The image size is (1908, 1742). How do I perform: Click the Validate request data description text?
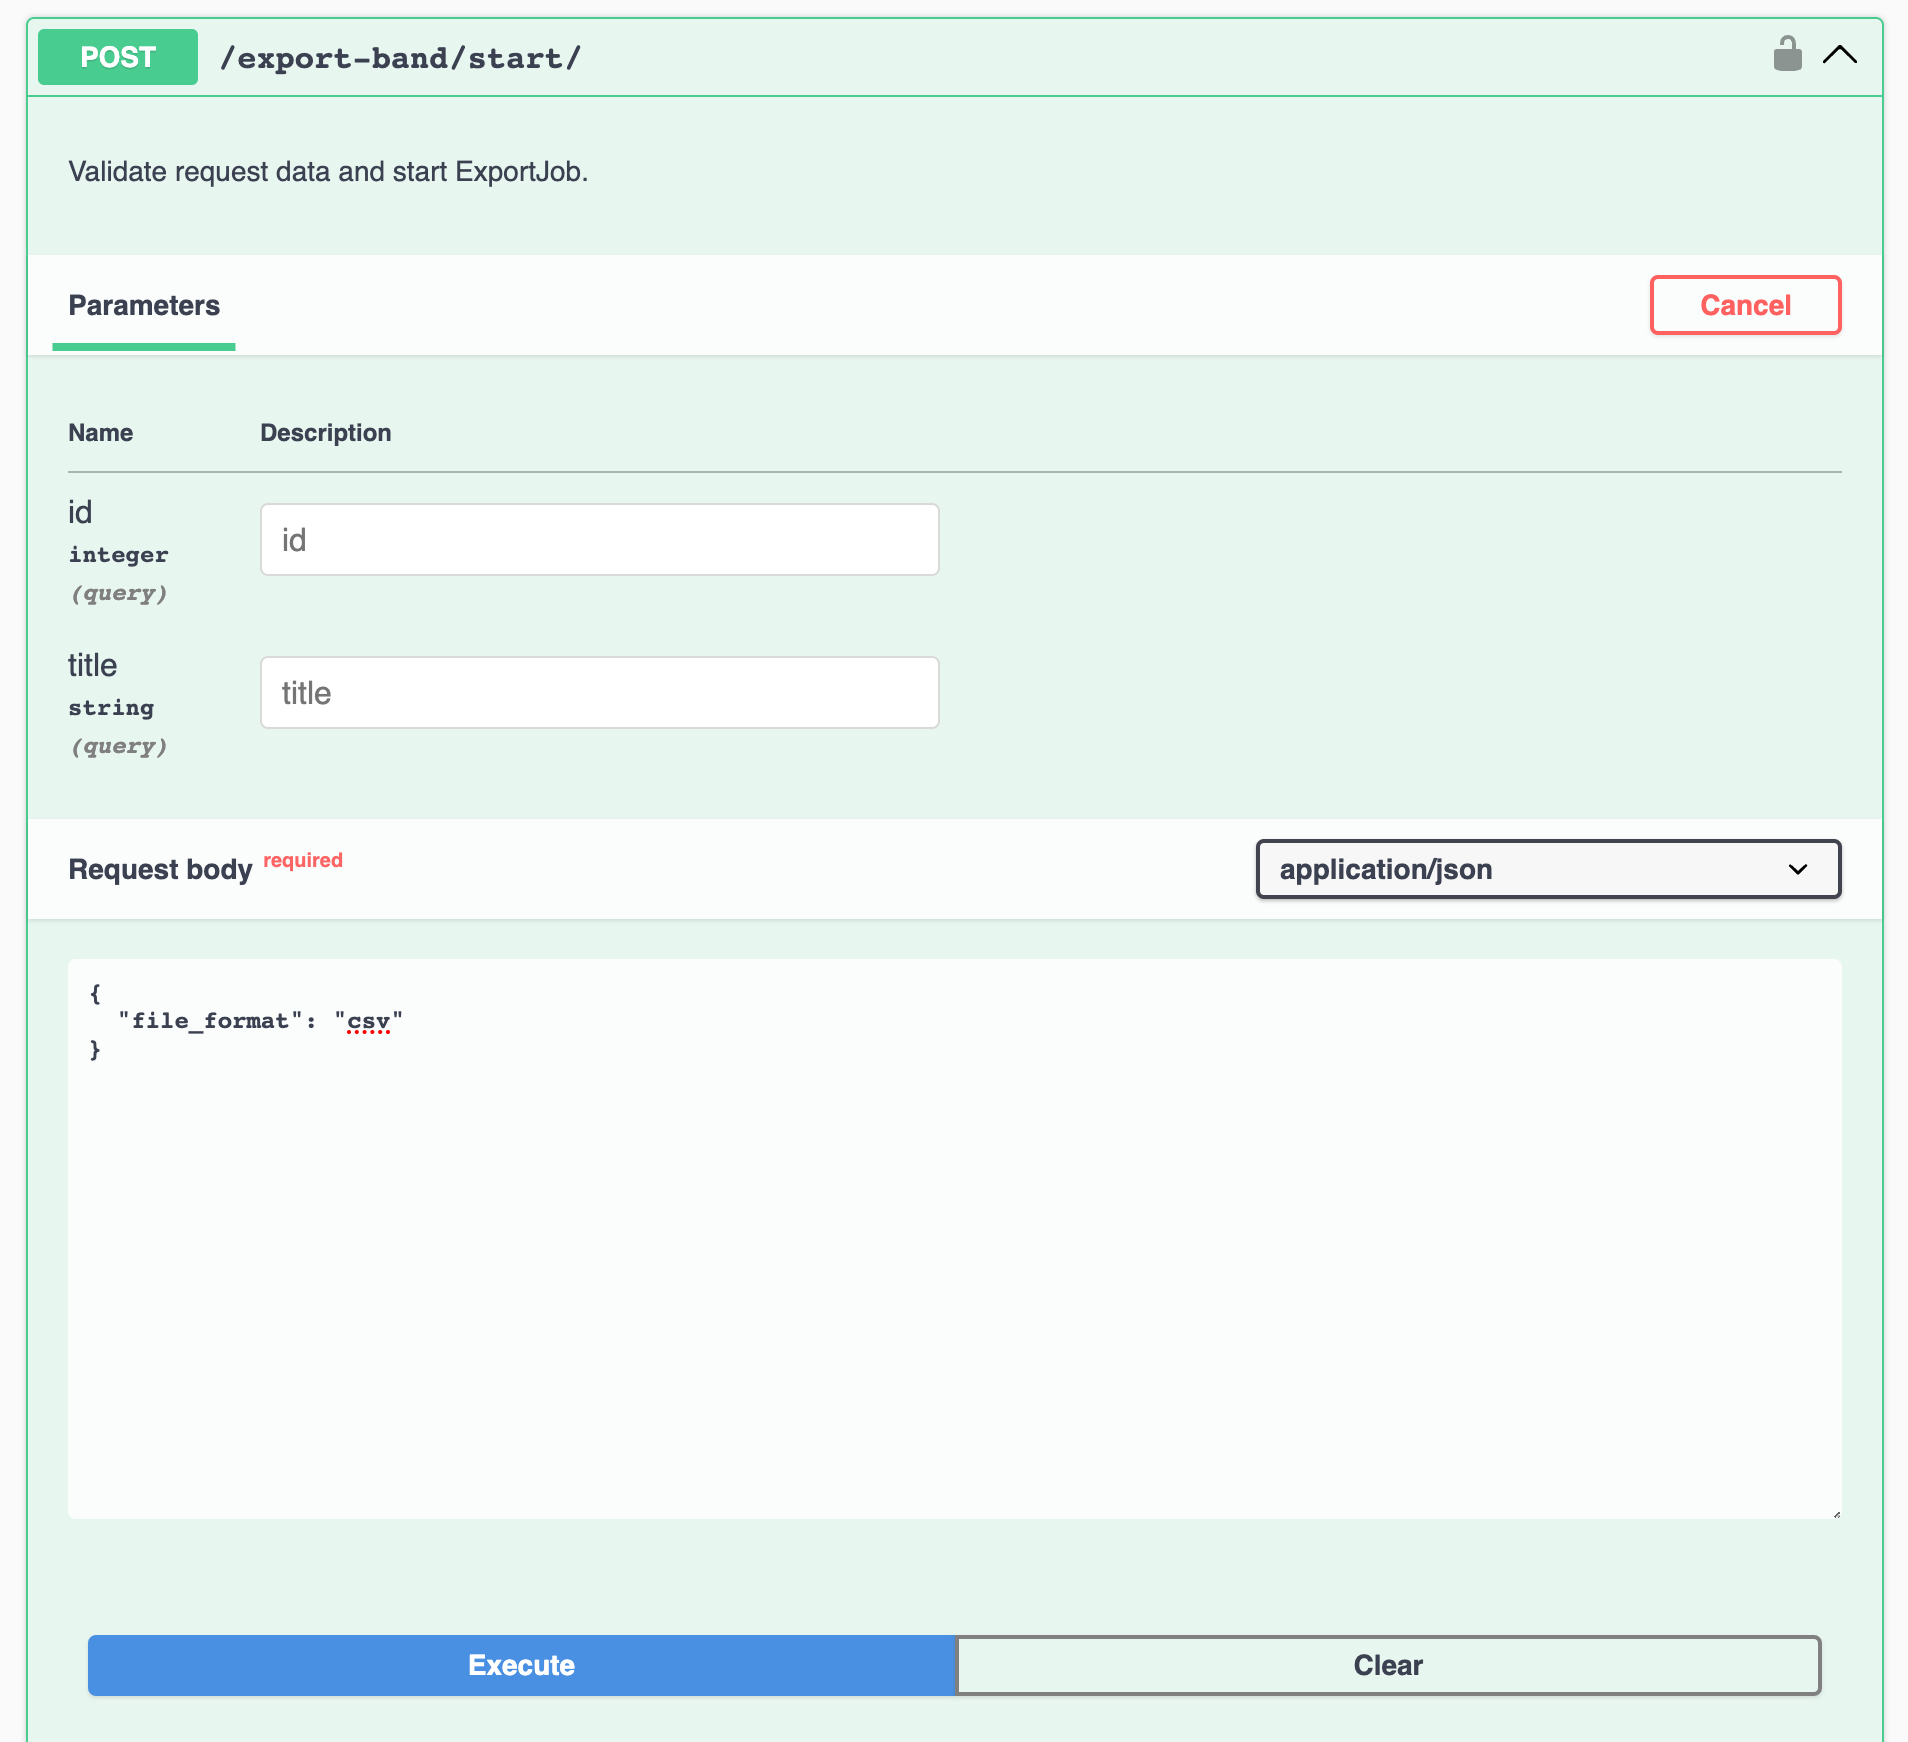point(328,172)
